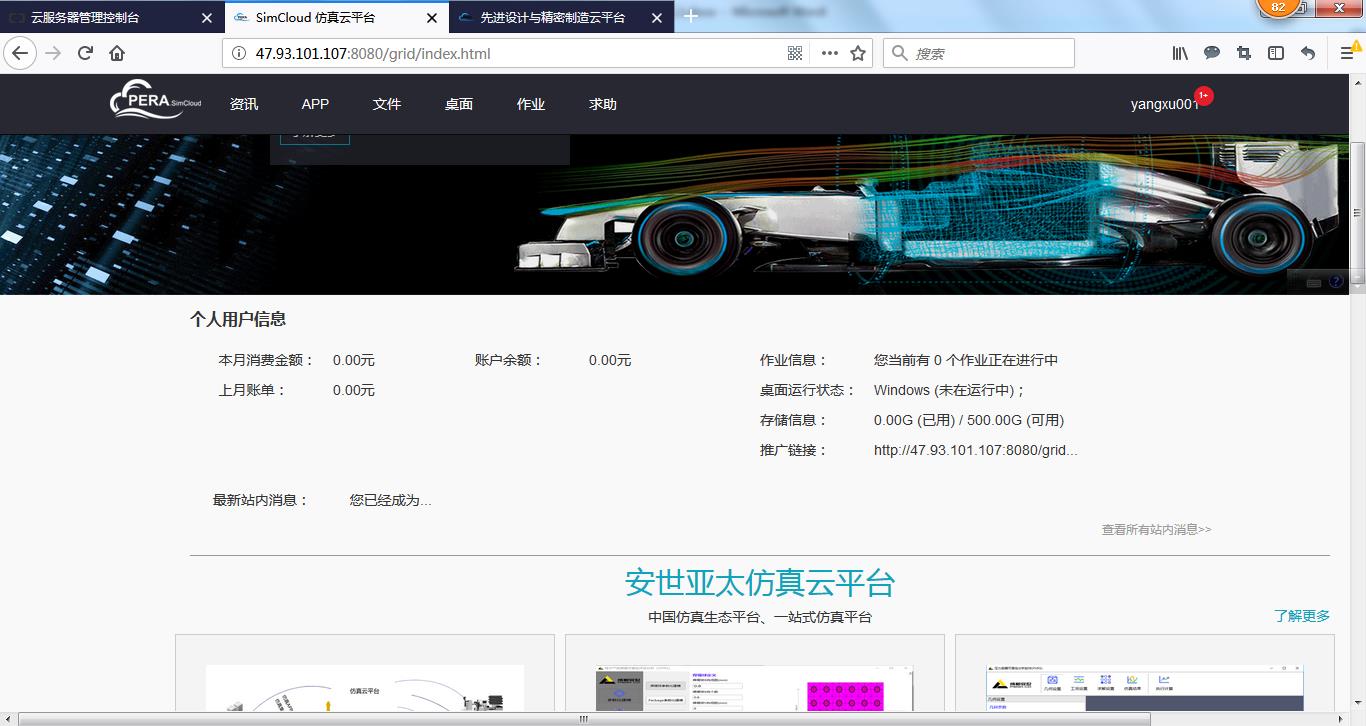Click the 安世亚太仿真云平台 heading
The width and height of the screenshot is (1366, 726).
pos(760,582)
